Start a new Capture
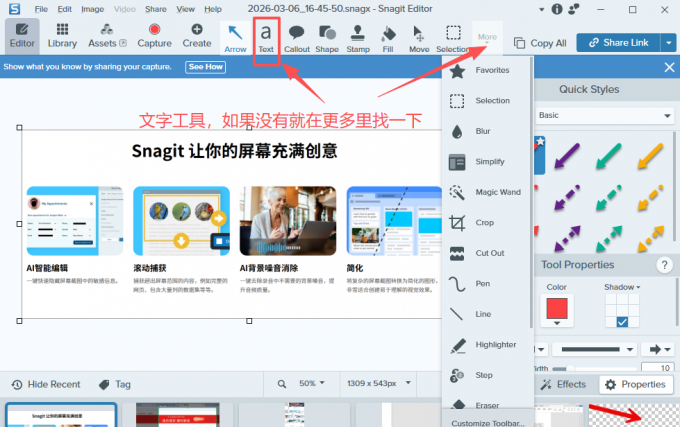Image resolution: width=680 pixels, height=427 pixels. [154, 36]
